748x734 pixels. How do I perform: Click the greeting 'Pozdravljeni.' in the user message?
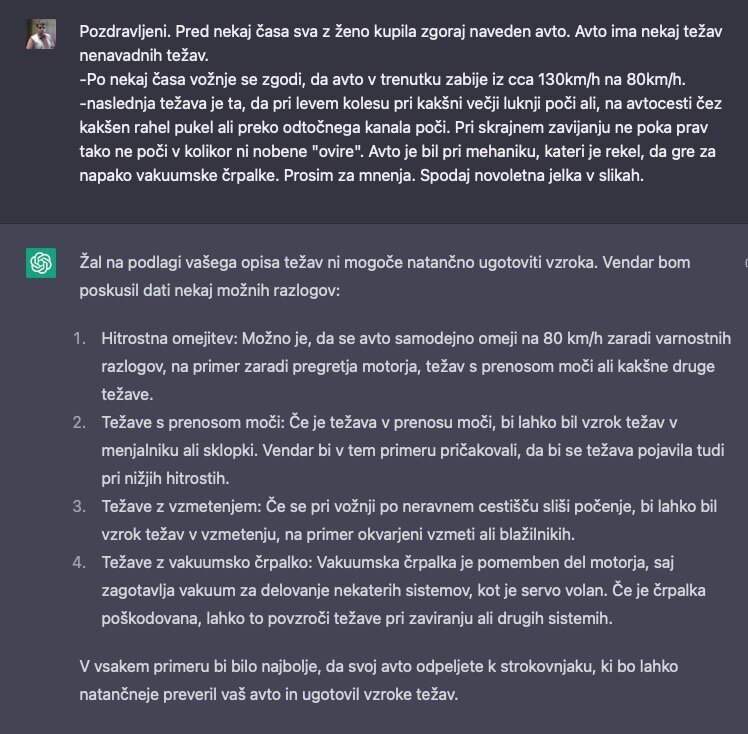125,31
